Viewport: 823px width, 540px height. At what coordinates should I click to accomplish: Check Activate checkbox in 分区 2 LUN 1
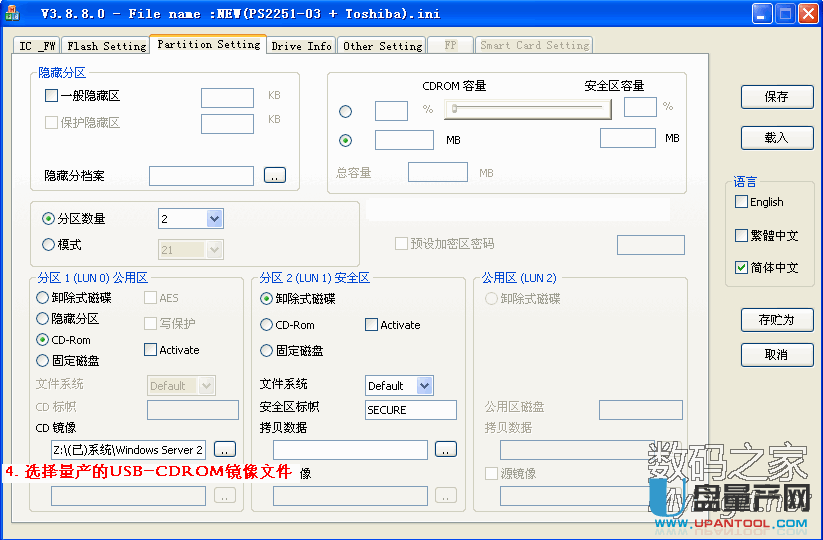point(371,325)
